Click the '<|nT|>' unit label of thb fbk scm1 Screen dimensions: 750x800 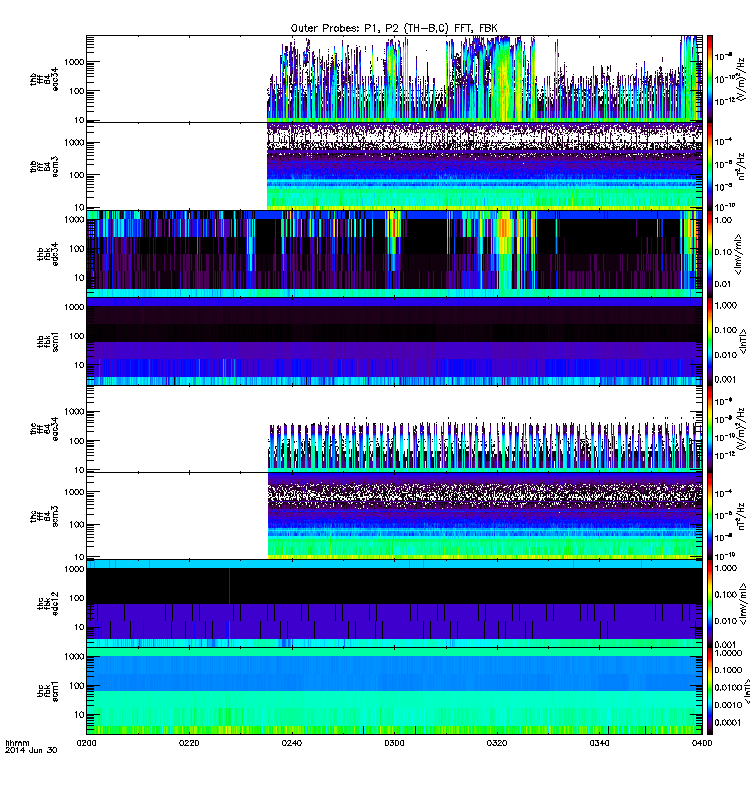click(x=742, y=341)
